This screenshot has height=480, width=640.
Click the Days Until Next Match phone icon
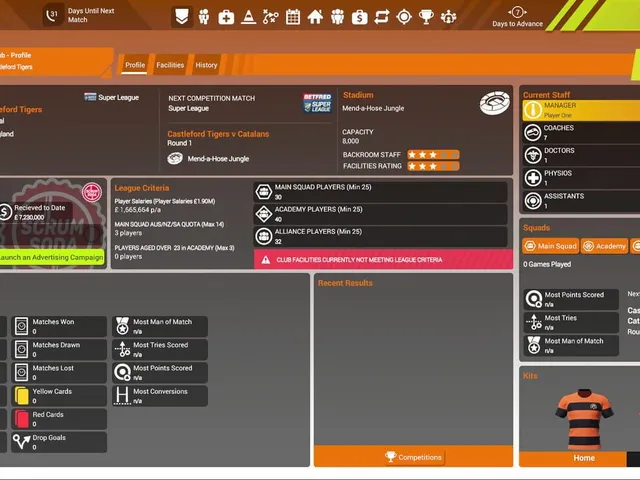pyautogui.click(x=52, y=15)
